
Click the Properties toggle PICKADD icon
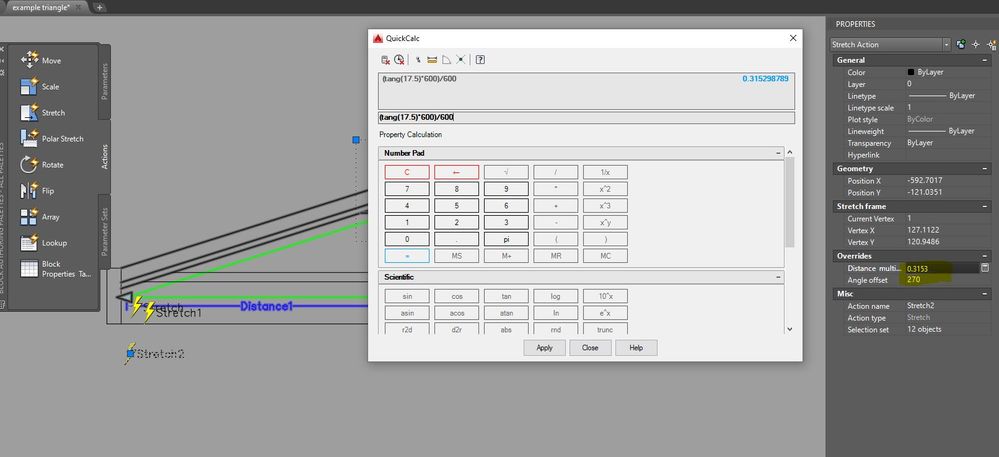point(961,45)
